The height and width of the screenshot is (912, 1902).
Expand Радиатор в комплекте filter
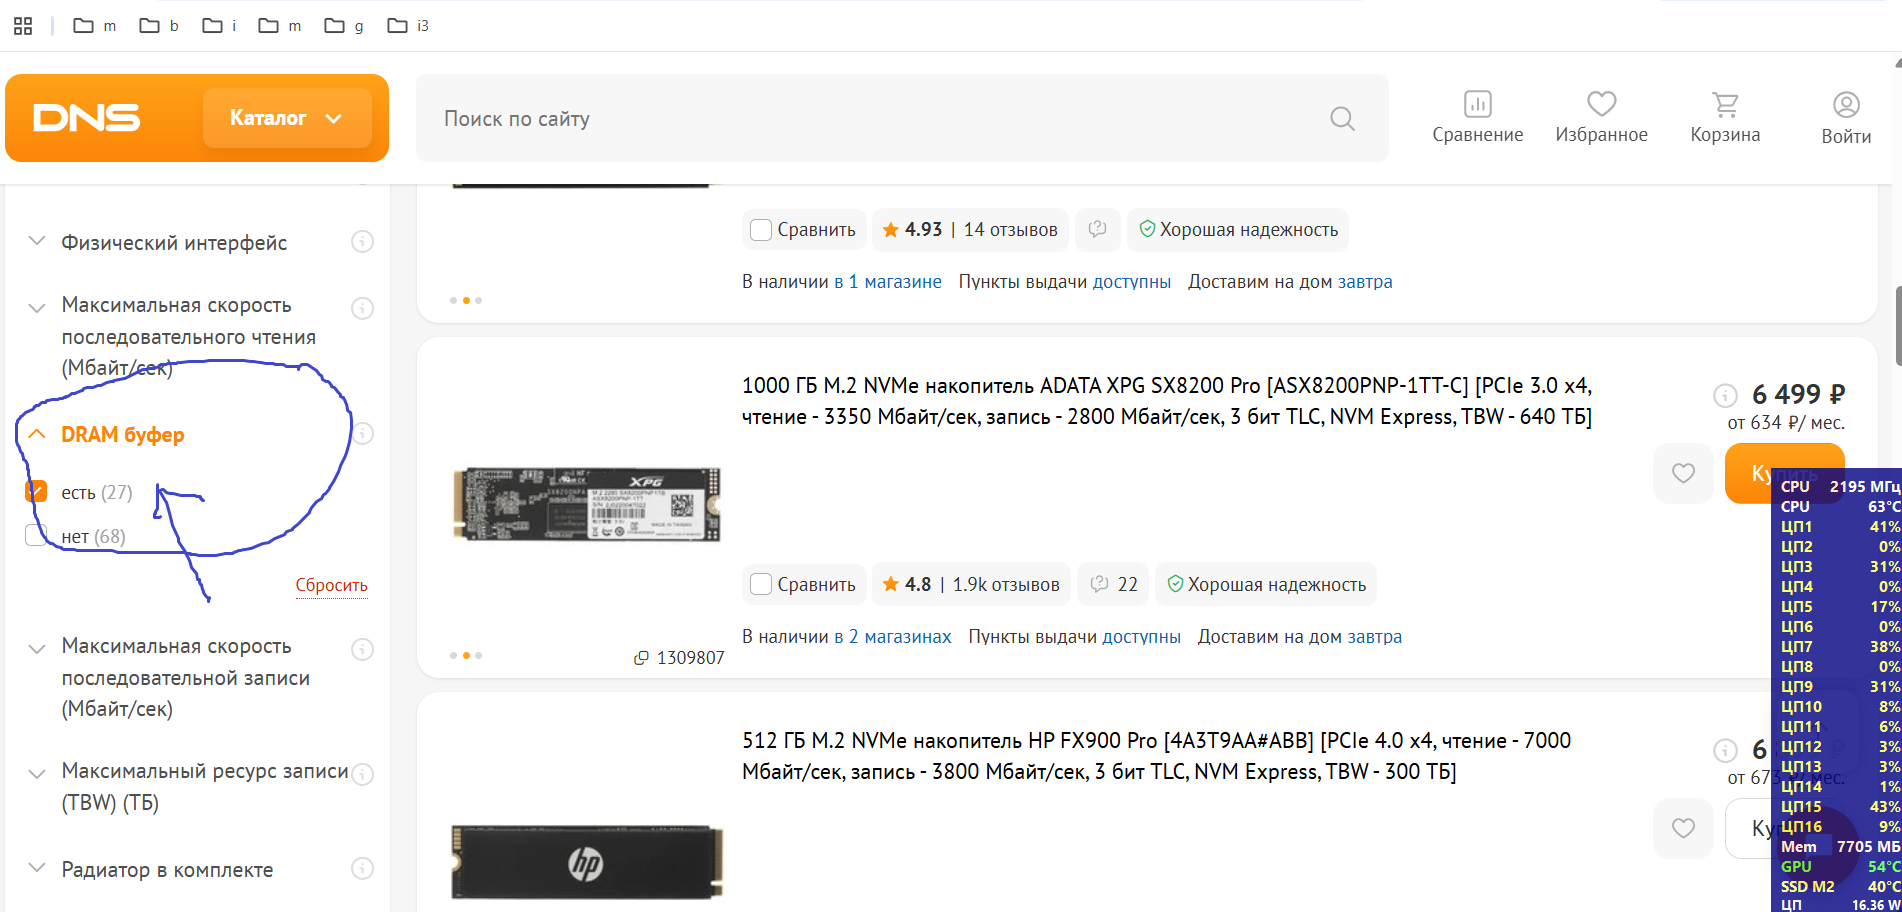[x=37, y=868]
